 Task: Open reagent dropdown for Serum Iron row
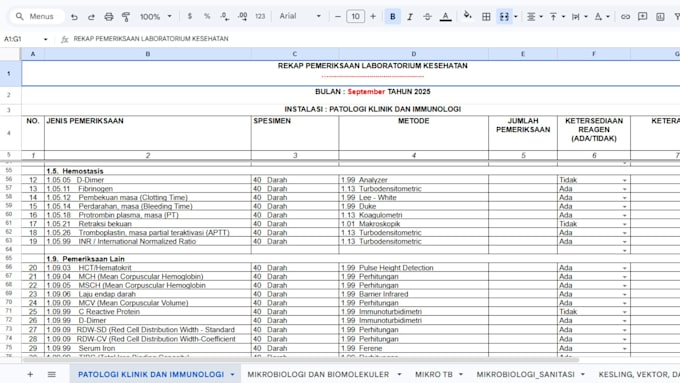624,348
